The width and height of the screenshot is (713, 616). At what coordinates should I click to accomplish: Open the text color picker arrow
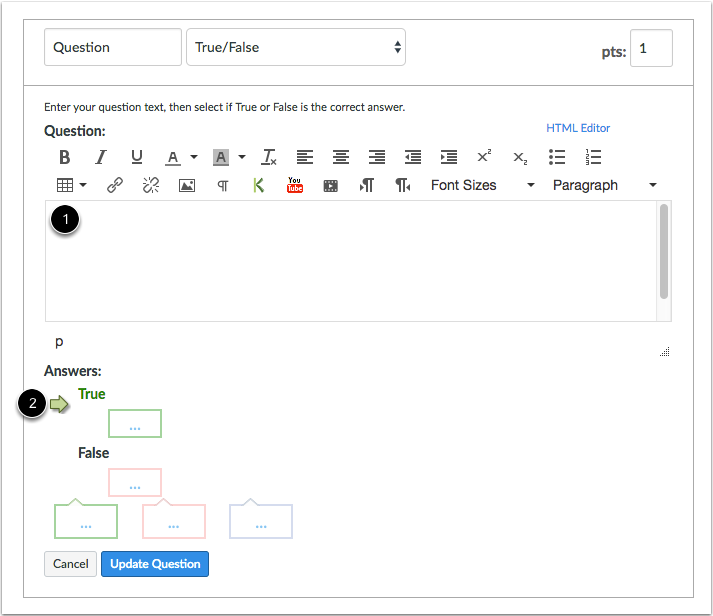(x=193, y=157)
